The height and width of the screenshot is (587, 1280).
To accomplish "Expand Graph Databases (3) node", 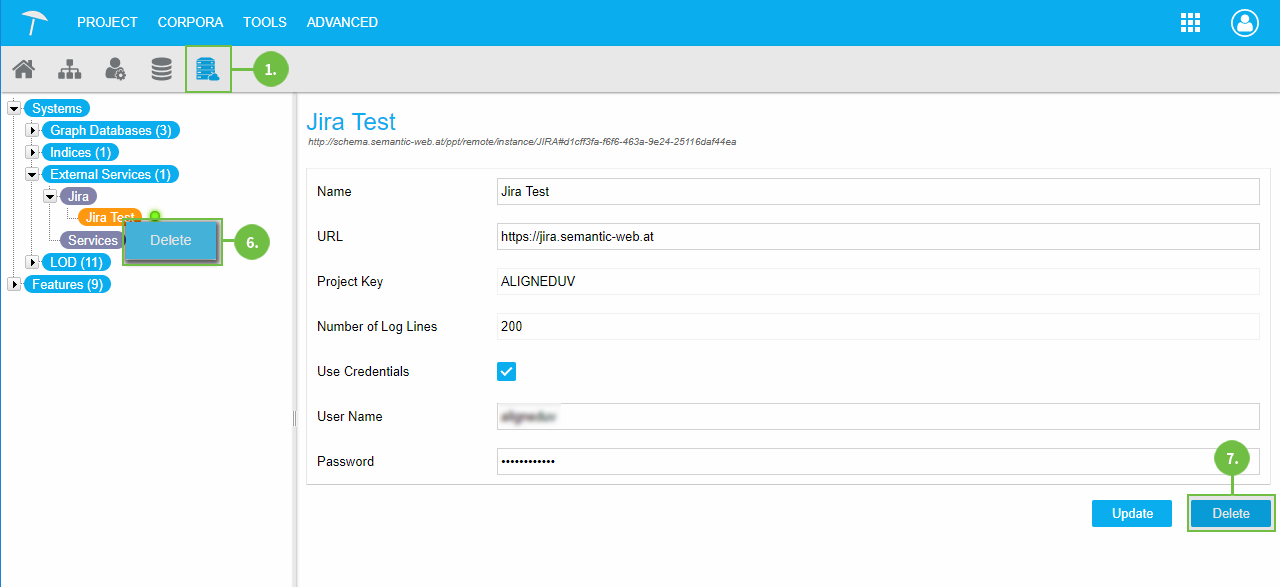I will point(32,130).
